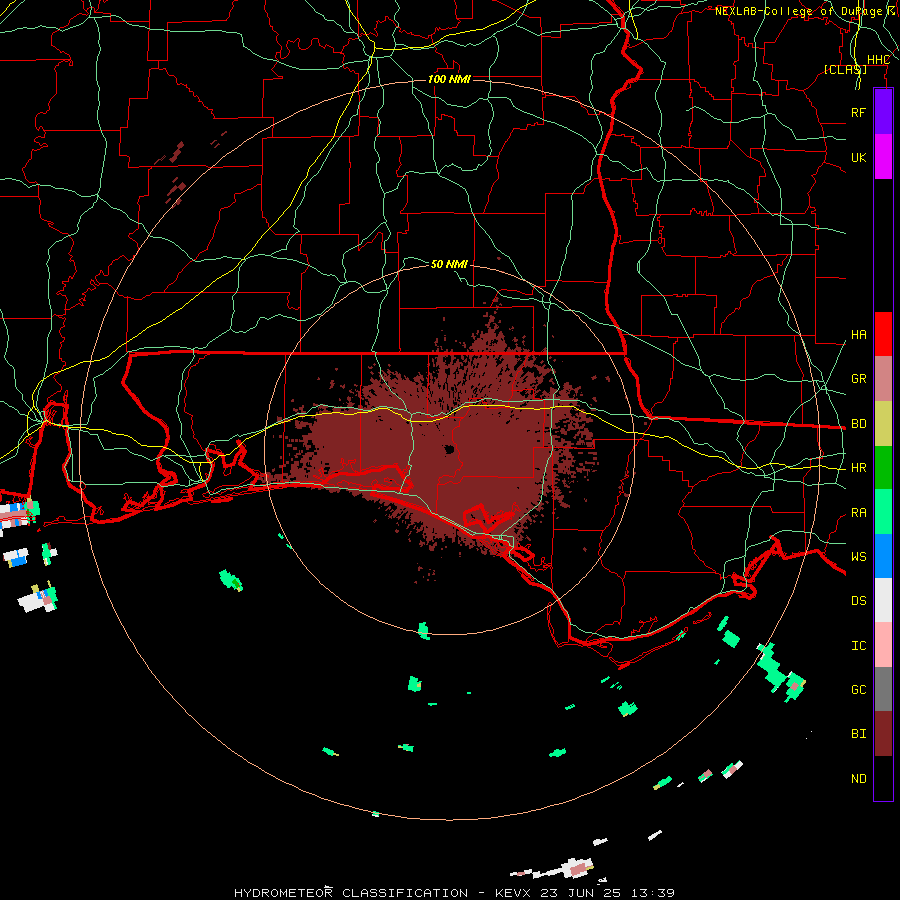Click the 23 JUN 25 date in the caption

coord(583,893)
